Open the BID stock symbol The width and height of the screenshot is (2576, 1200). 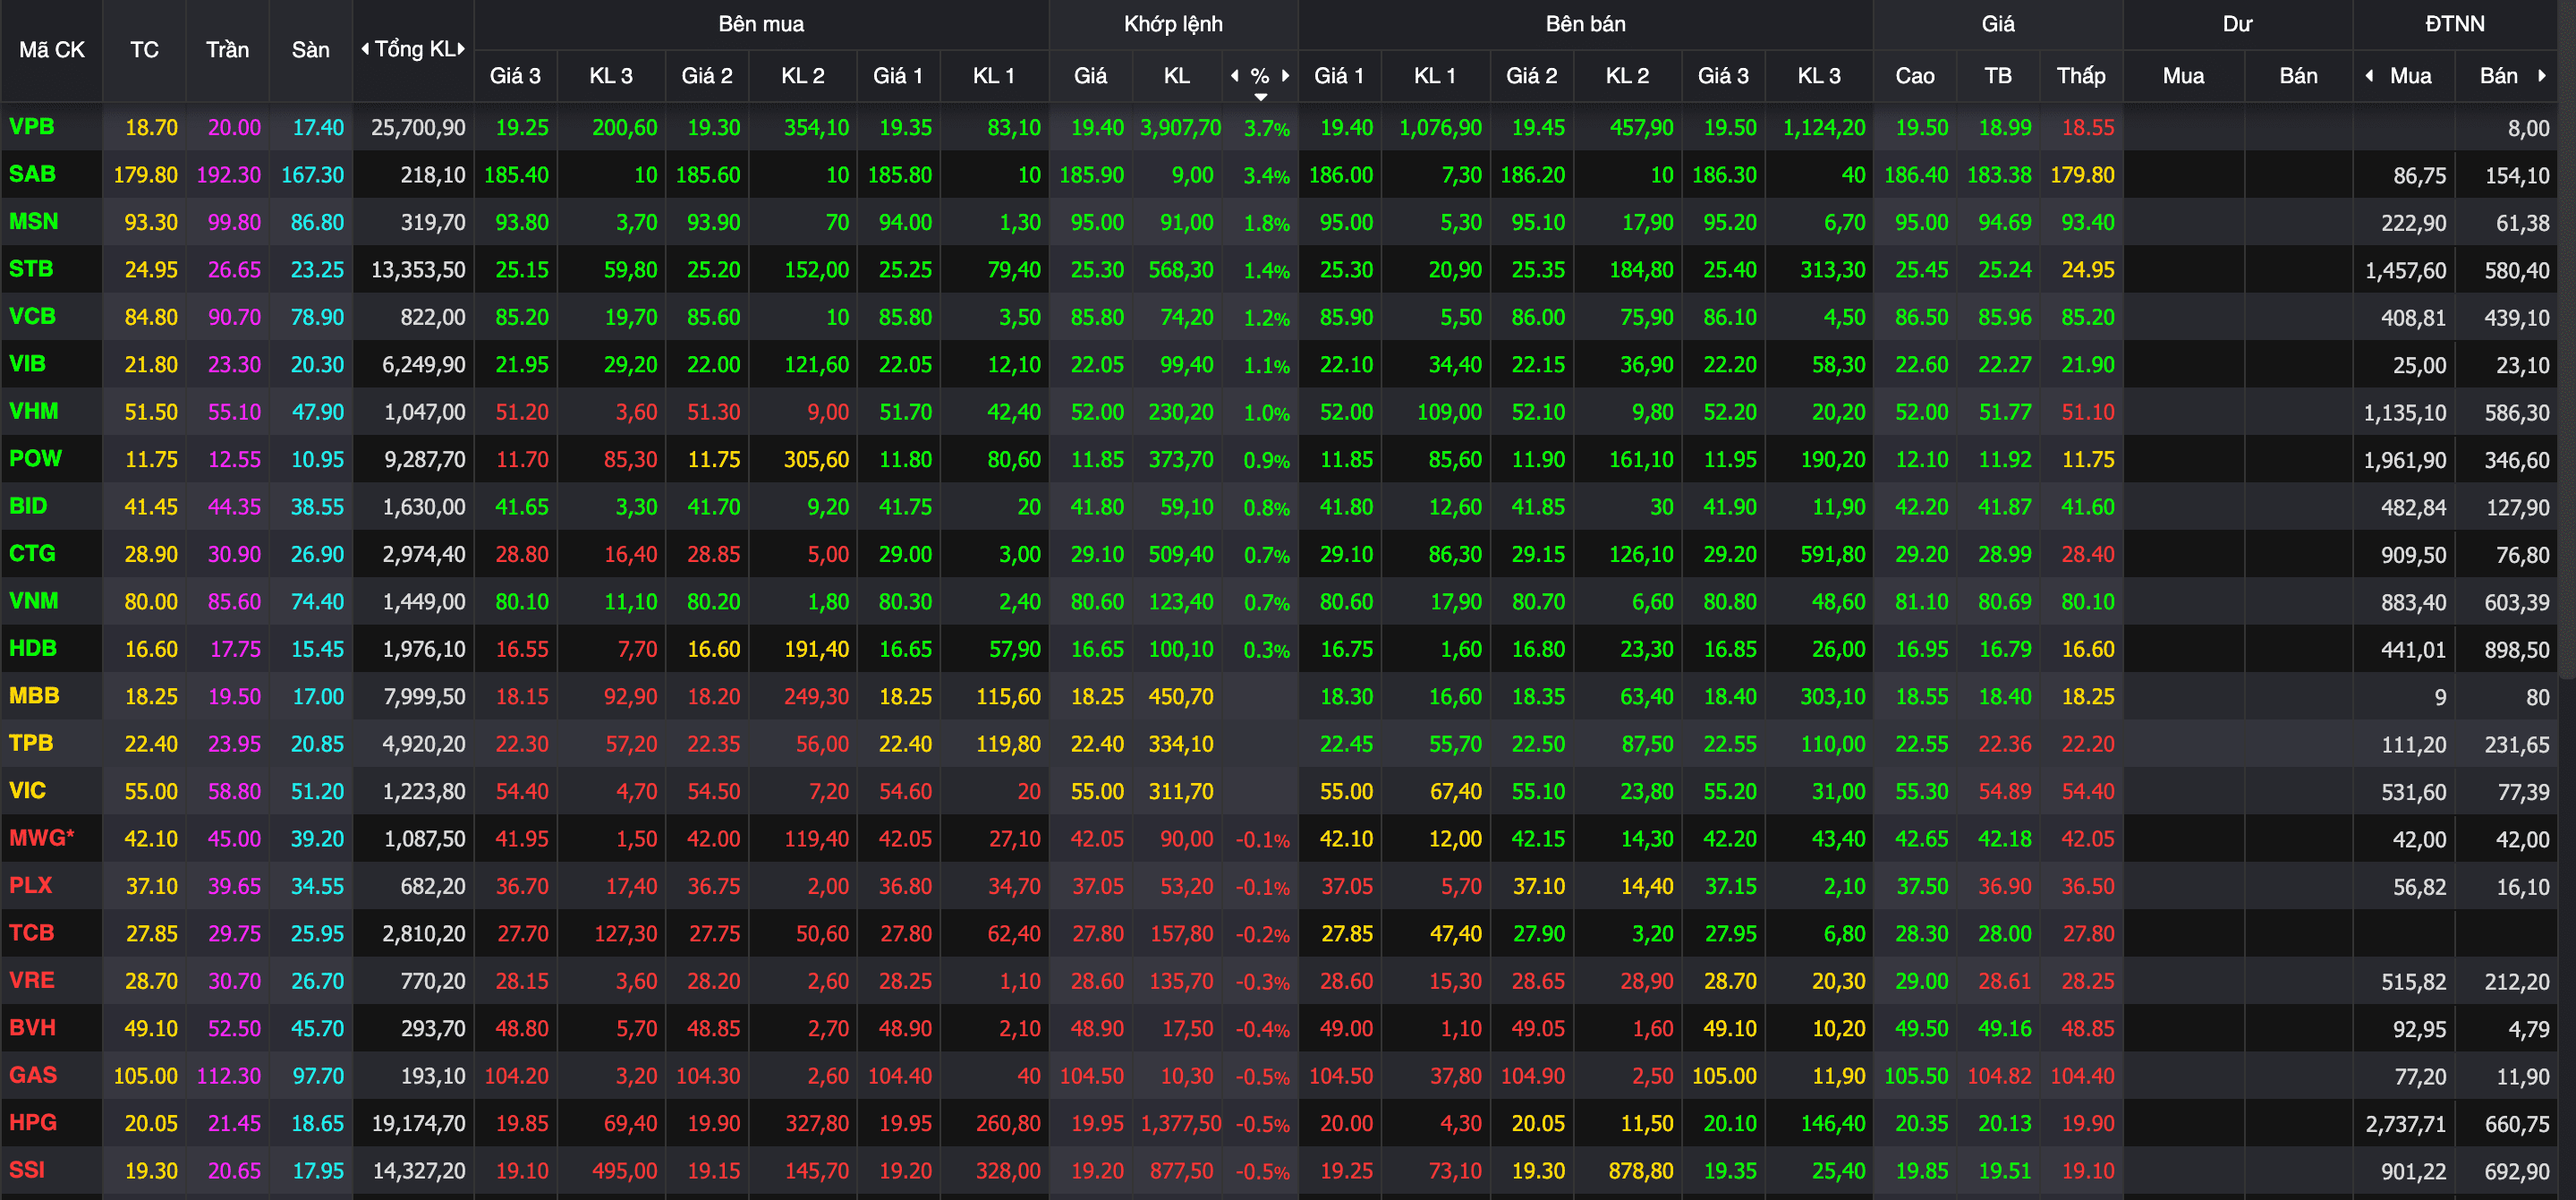[x=28, y=506]
